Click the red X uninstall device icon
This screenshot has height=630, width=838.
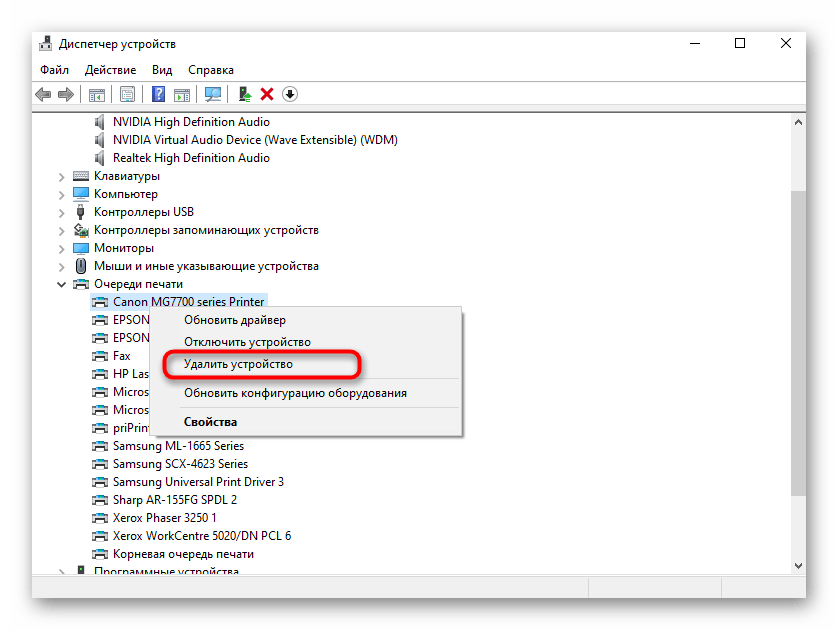pyautogui.click(x=267, y=94)
